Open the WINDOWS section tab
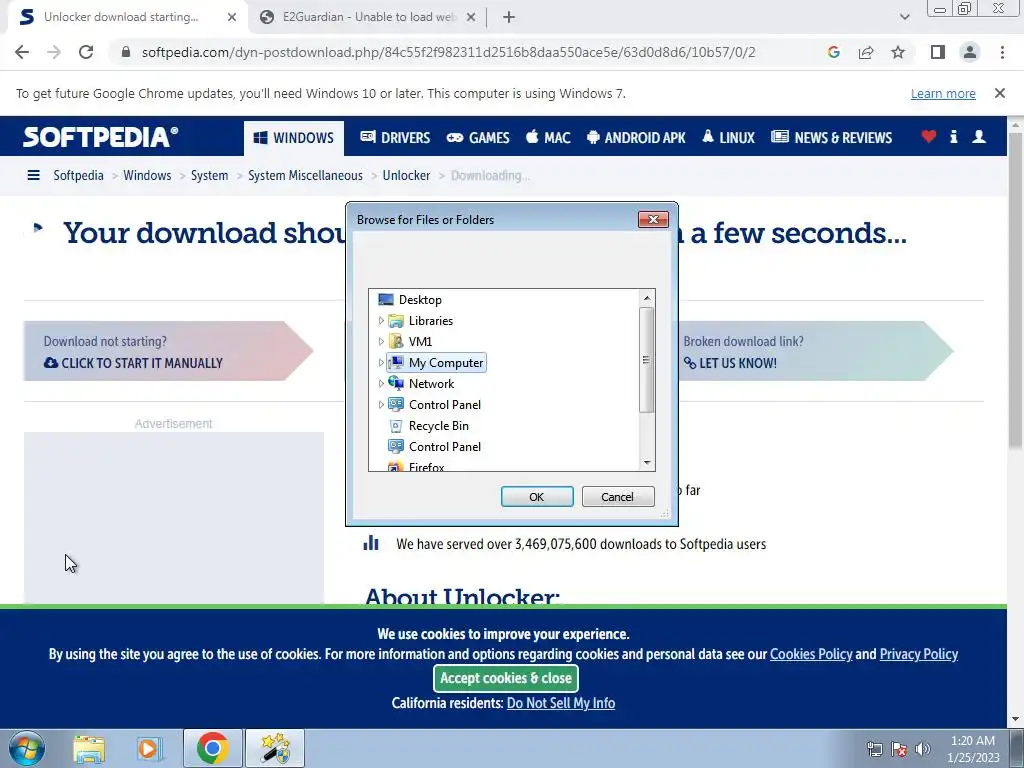Screen dimensions: 1024x768 [x=294, y=138]
